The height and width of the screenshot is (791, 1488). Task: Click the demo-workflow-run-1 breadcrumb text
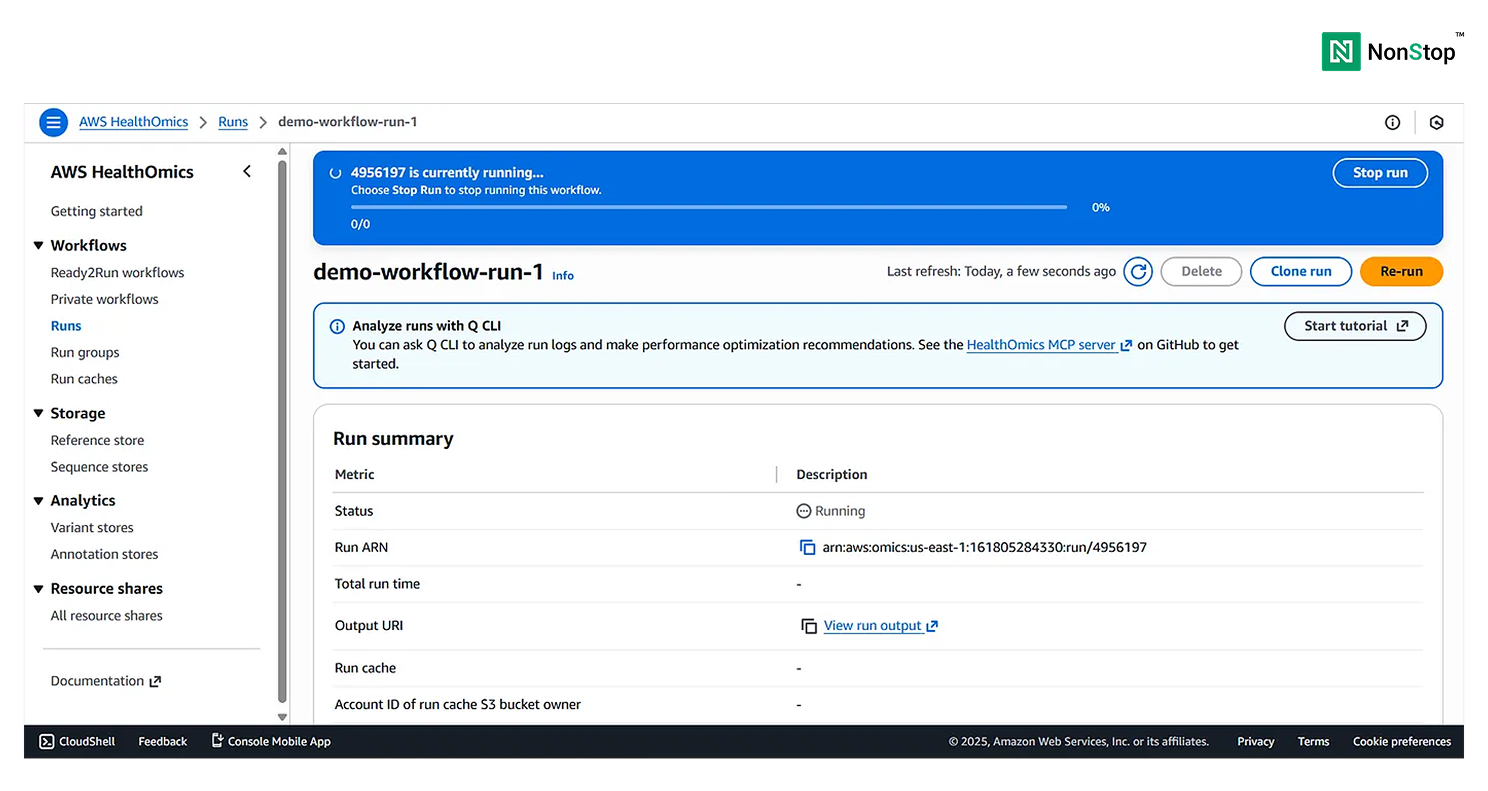347,122
